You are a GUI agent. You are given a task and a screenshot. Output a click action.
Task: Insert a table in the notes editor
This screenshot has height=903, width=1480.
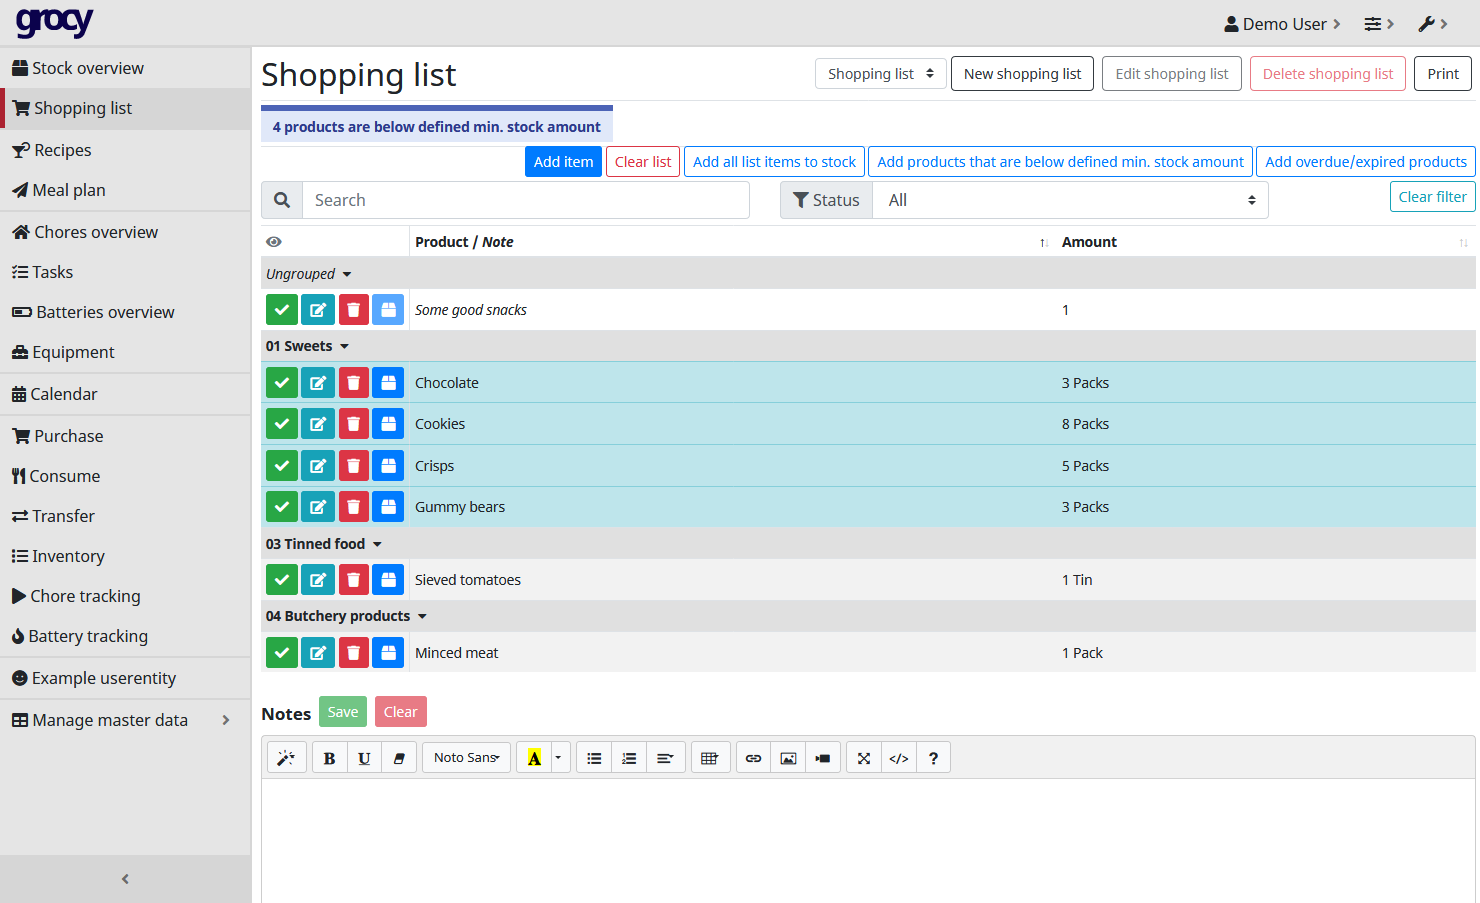point(709,758)
